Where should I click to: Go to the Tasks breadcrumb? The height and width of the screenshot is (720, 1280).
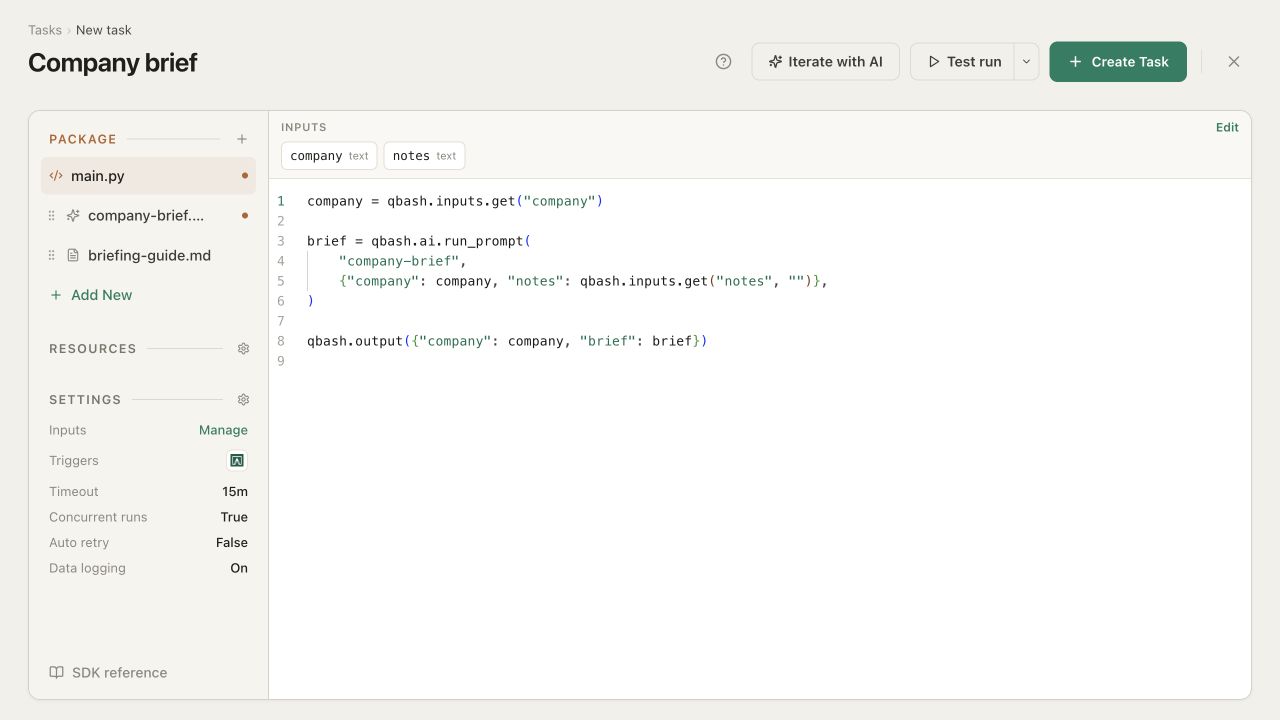tap(45, 30)
